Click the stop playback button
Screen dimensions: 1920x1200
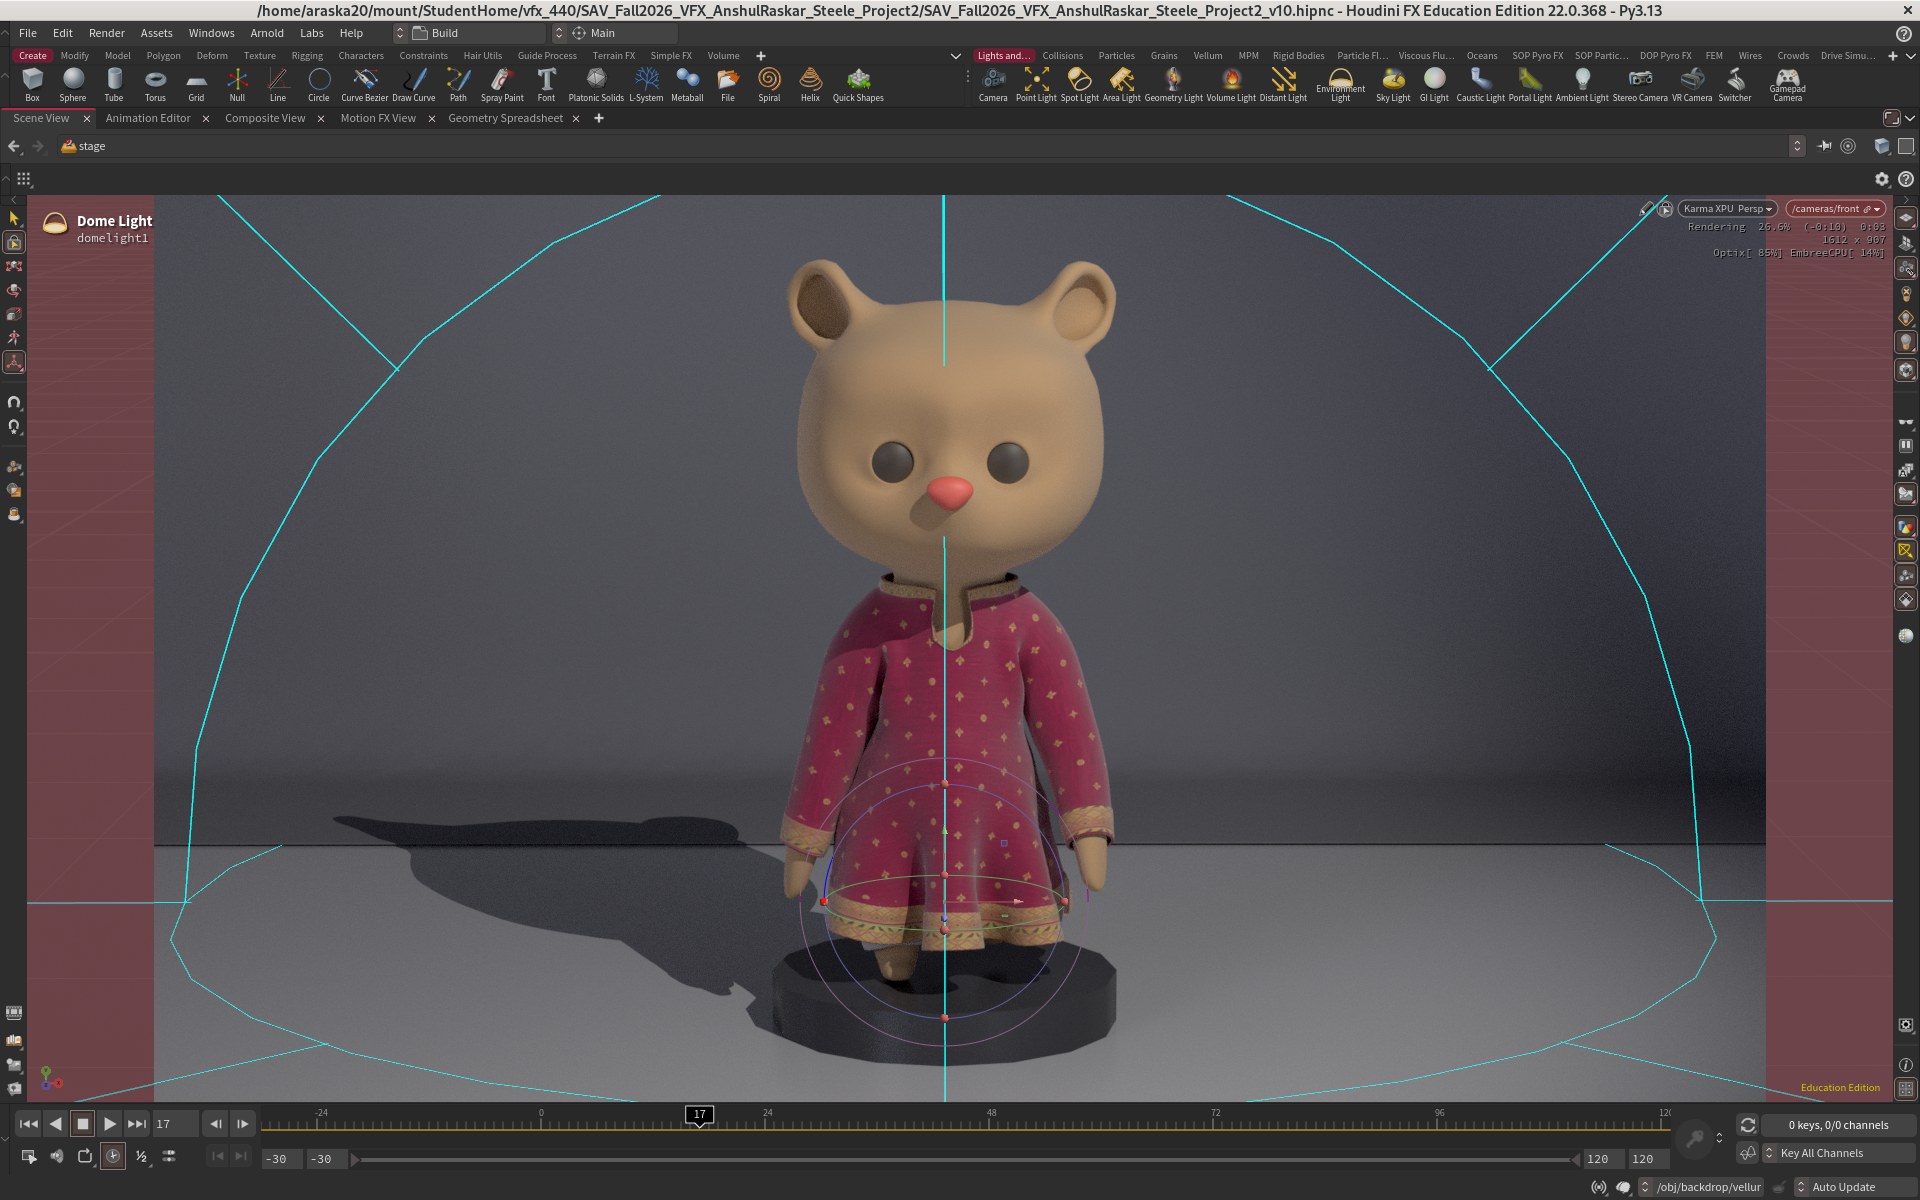click(83, 1124)
